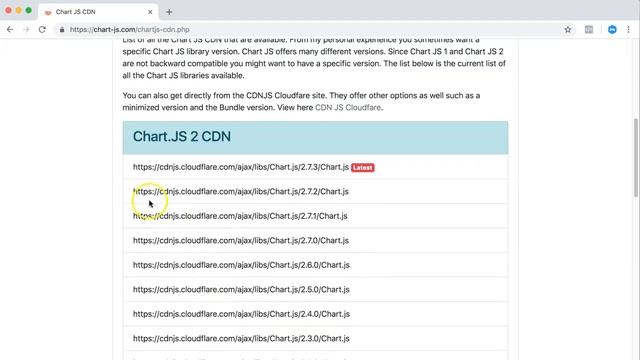Viewport: 640px width, 360px height.
Task: Click the Chart.js 2.7.0 CDN URL
Action: tap(241, 240)
